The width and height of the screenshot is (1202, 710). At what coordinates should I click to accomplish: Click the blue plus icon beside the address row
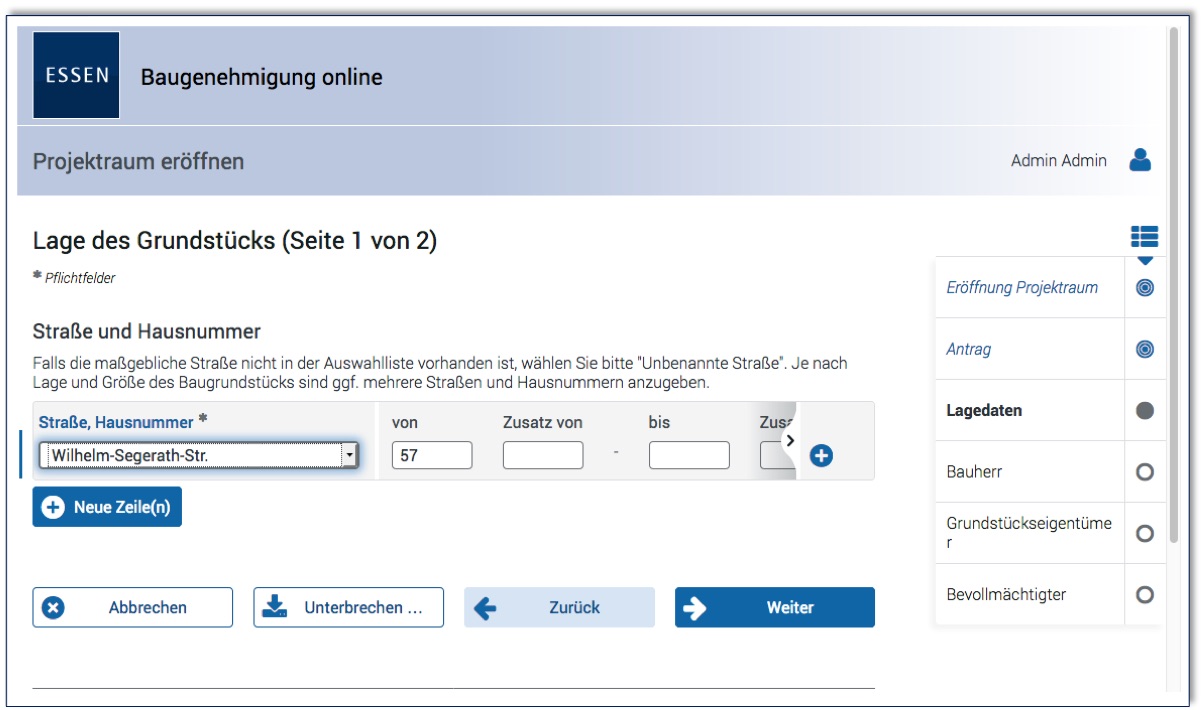[x=821, y=456]
